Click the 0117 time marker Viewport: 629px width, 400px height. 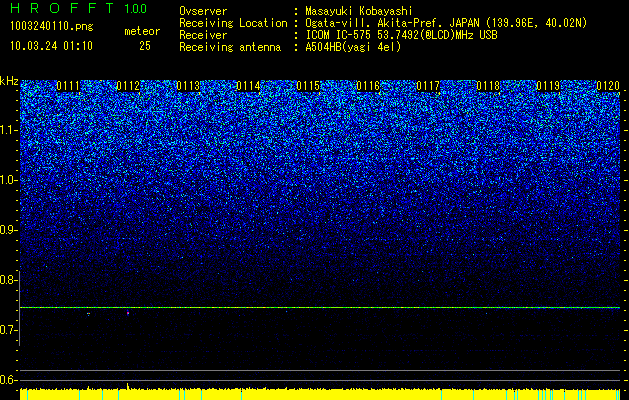[428, 86]
